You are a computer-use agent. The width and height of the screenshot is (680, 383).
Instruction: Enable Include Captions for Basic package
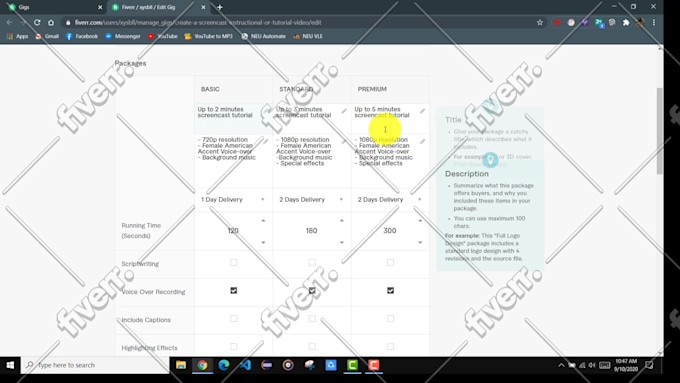[234, 319]
